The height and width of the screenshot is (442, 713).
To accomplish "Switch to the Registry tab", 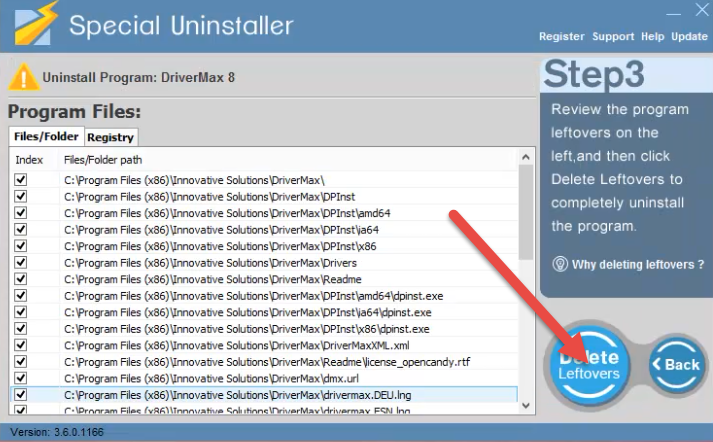I will click(x=110, y=137).
